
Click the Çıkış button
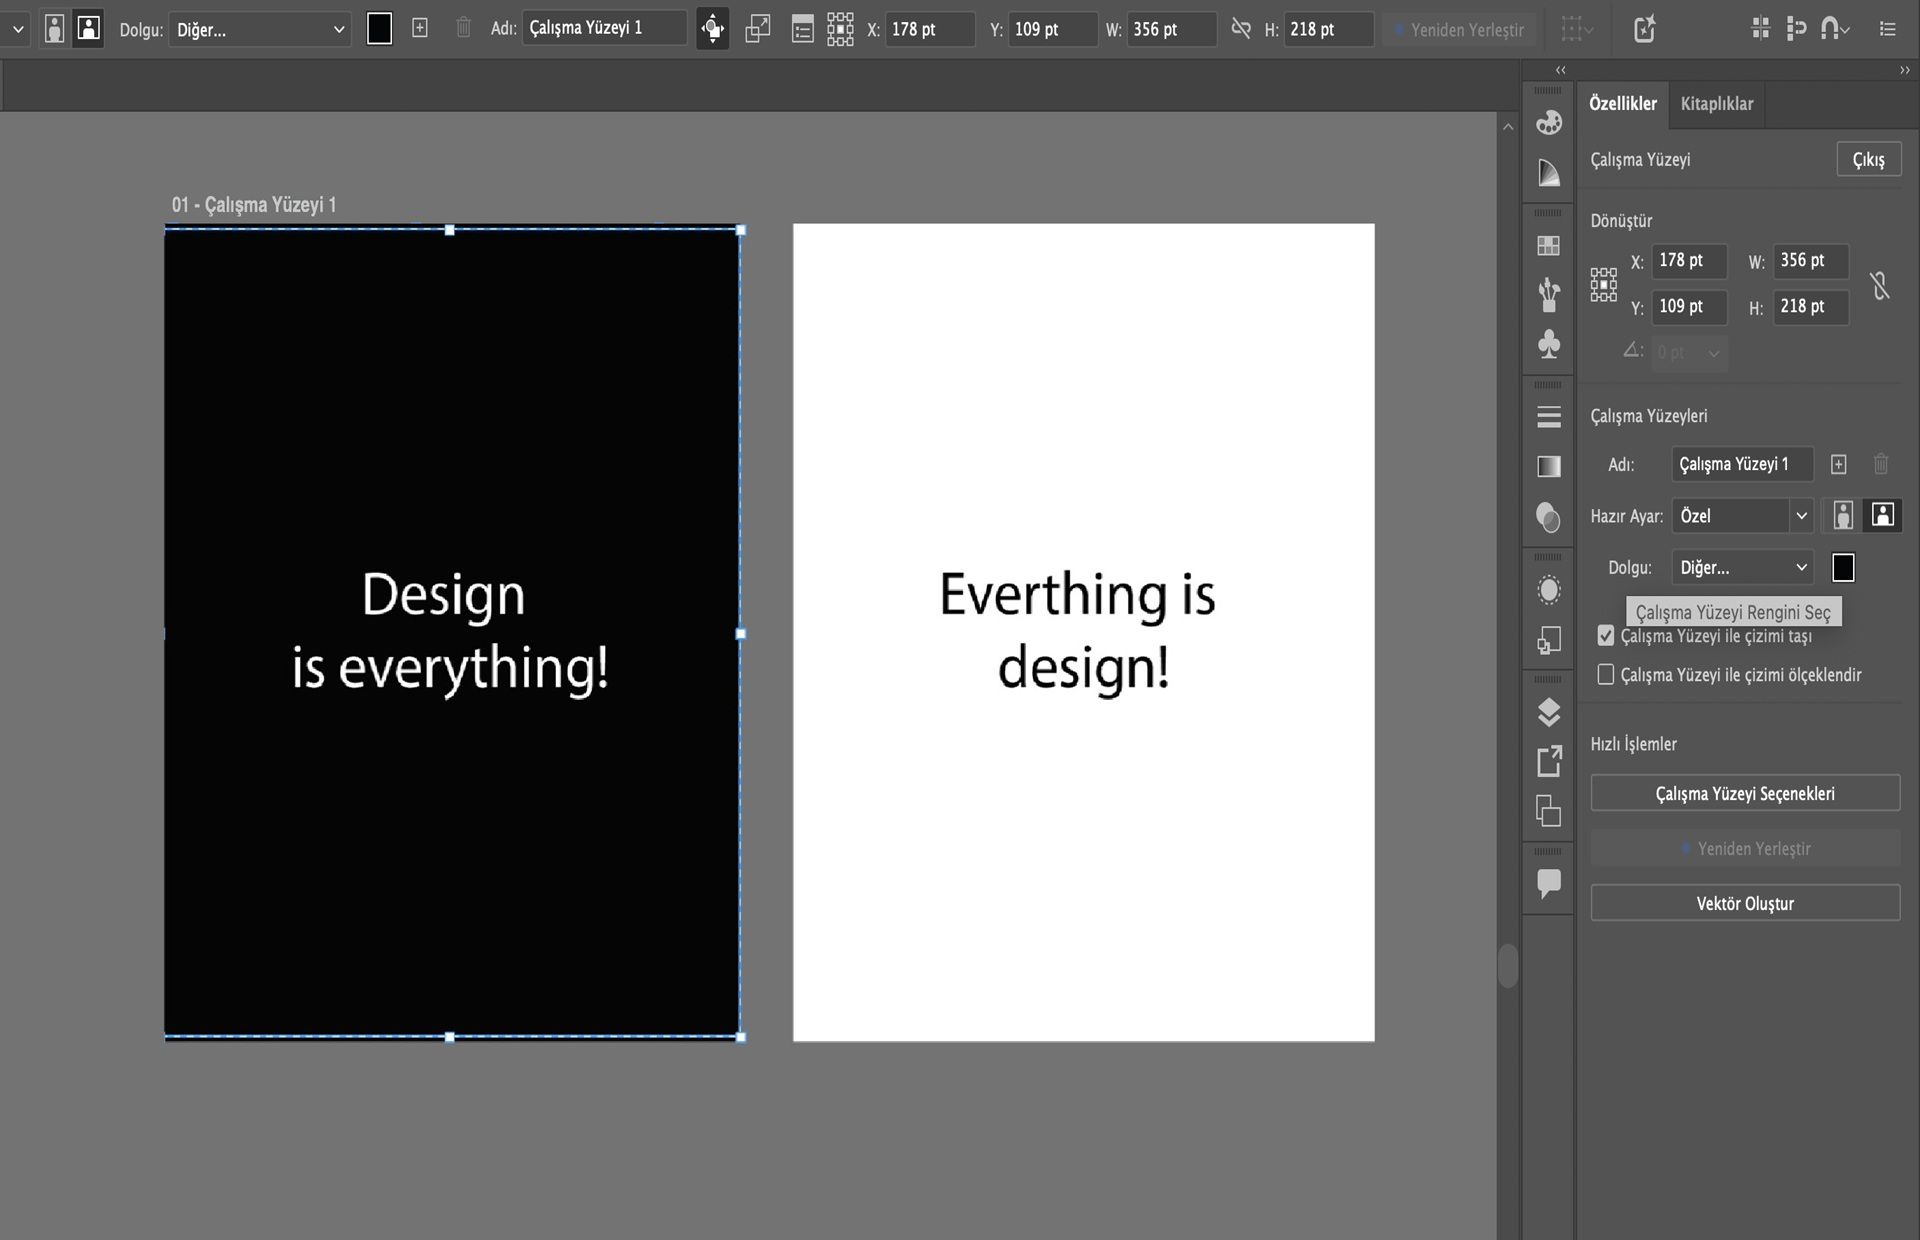coord(1867,160)
